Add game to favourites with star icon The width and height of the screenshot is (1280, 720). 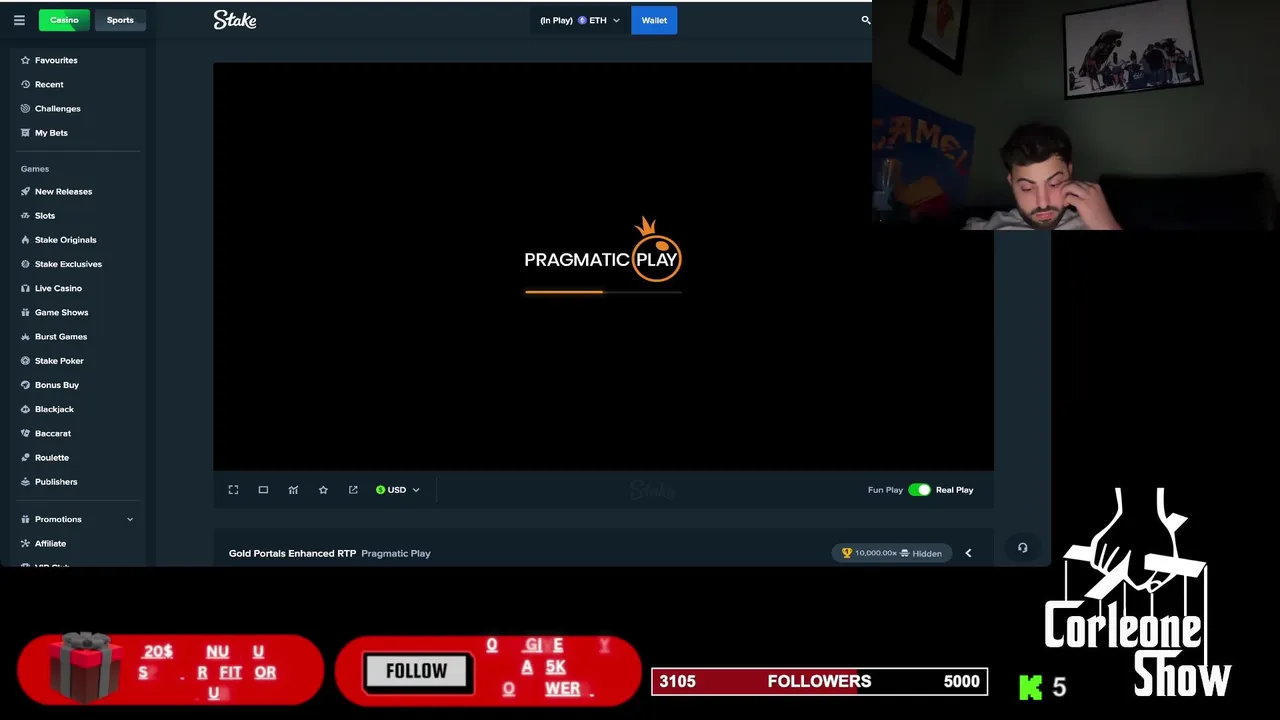(x=323, y=490)
